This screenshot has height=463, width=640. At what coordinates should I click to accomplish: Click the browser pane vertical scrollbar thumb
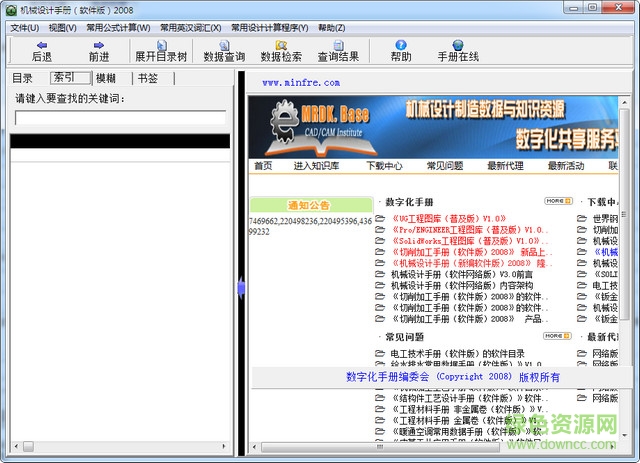click(623, 214)
